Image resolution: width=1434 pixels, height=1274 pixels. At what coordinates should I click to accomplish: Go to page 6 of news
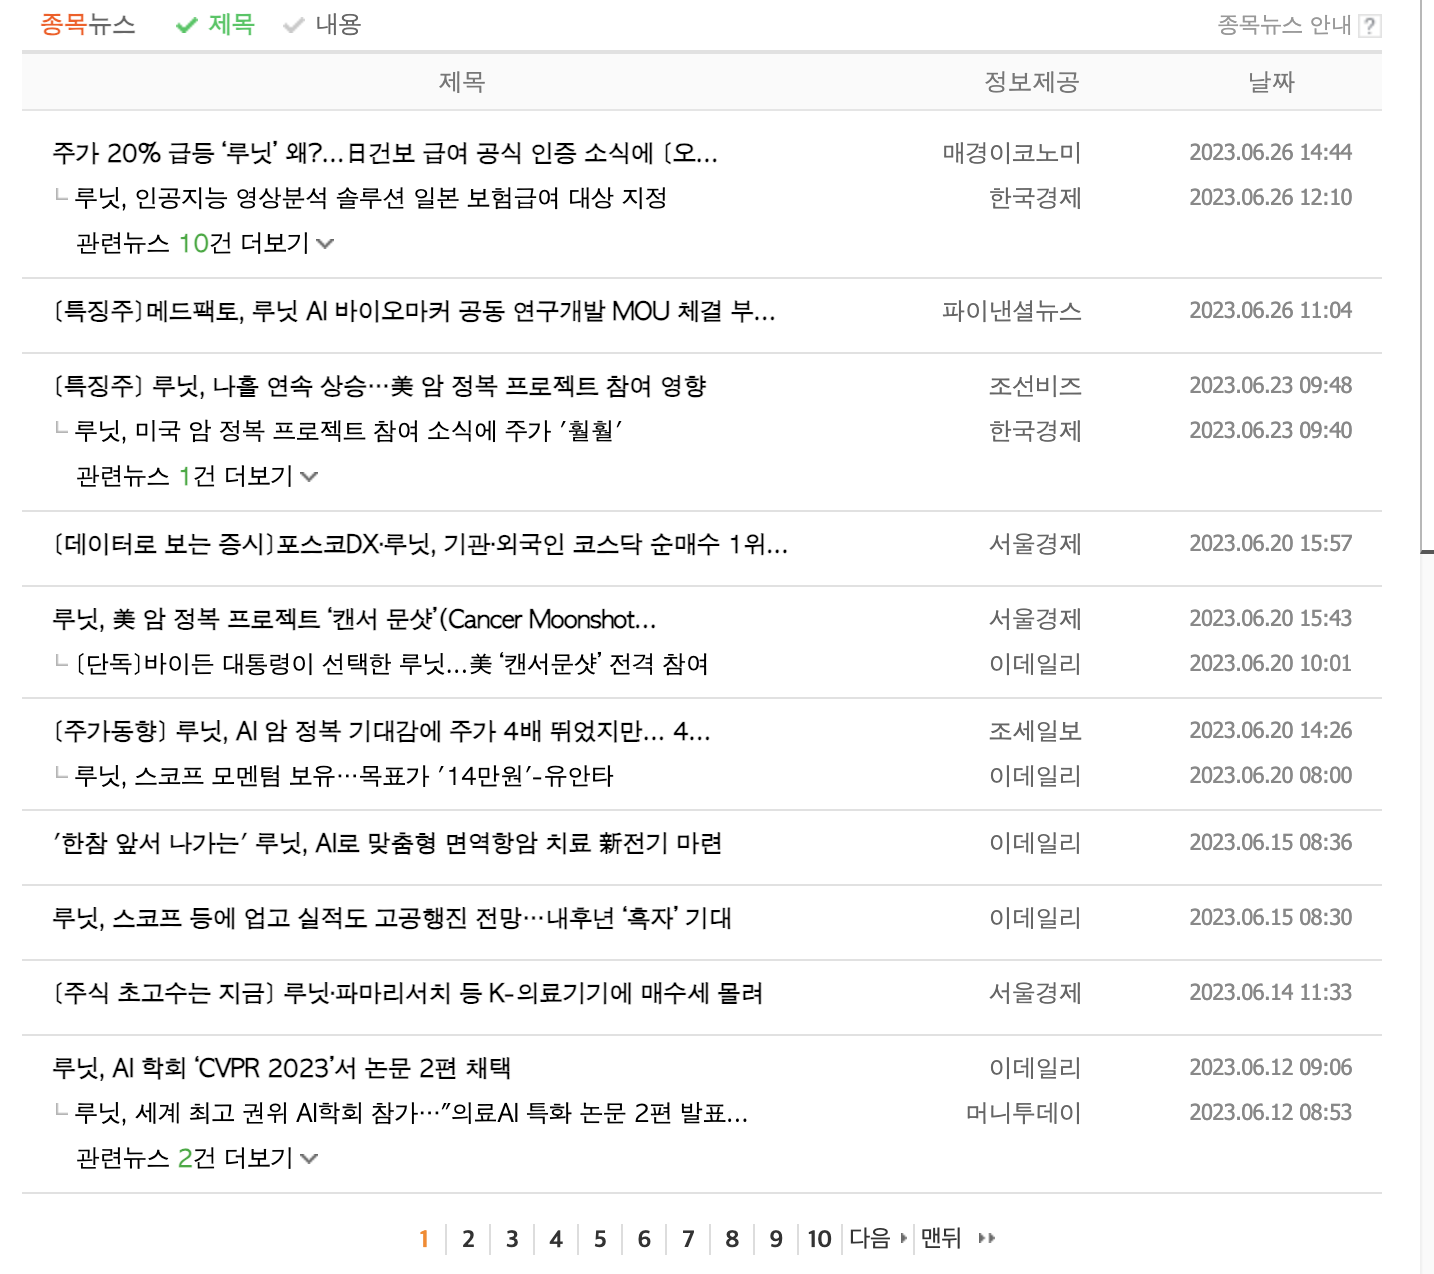click(644, 1239)
